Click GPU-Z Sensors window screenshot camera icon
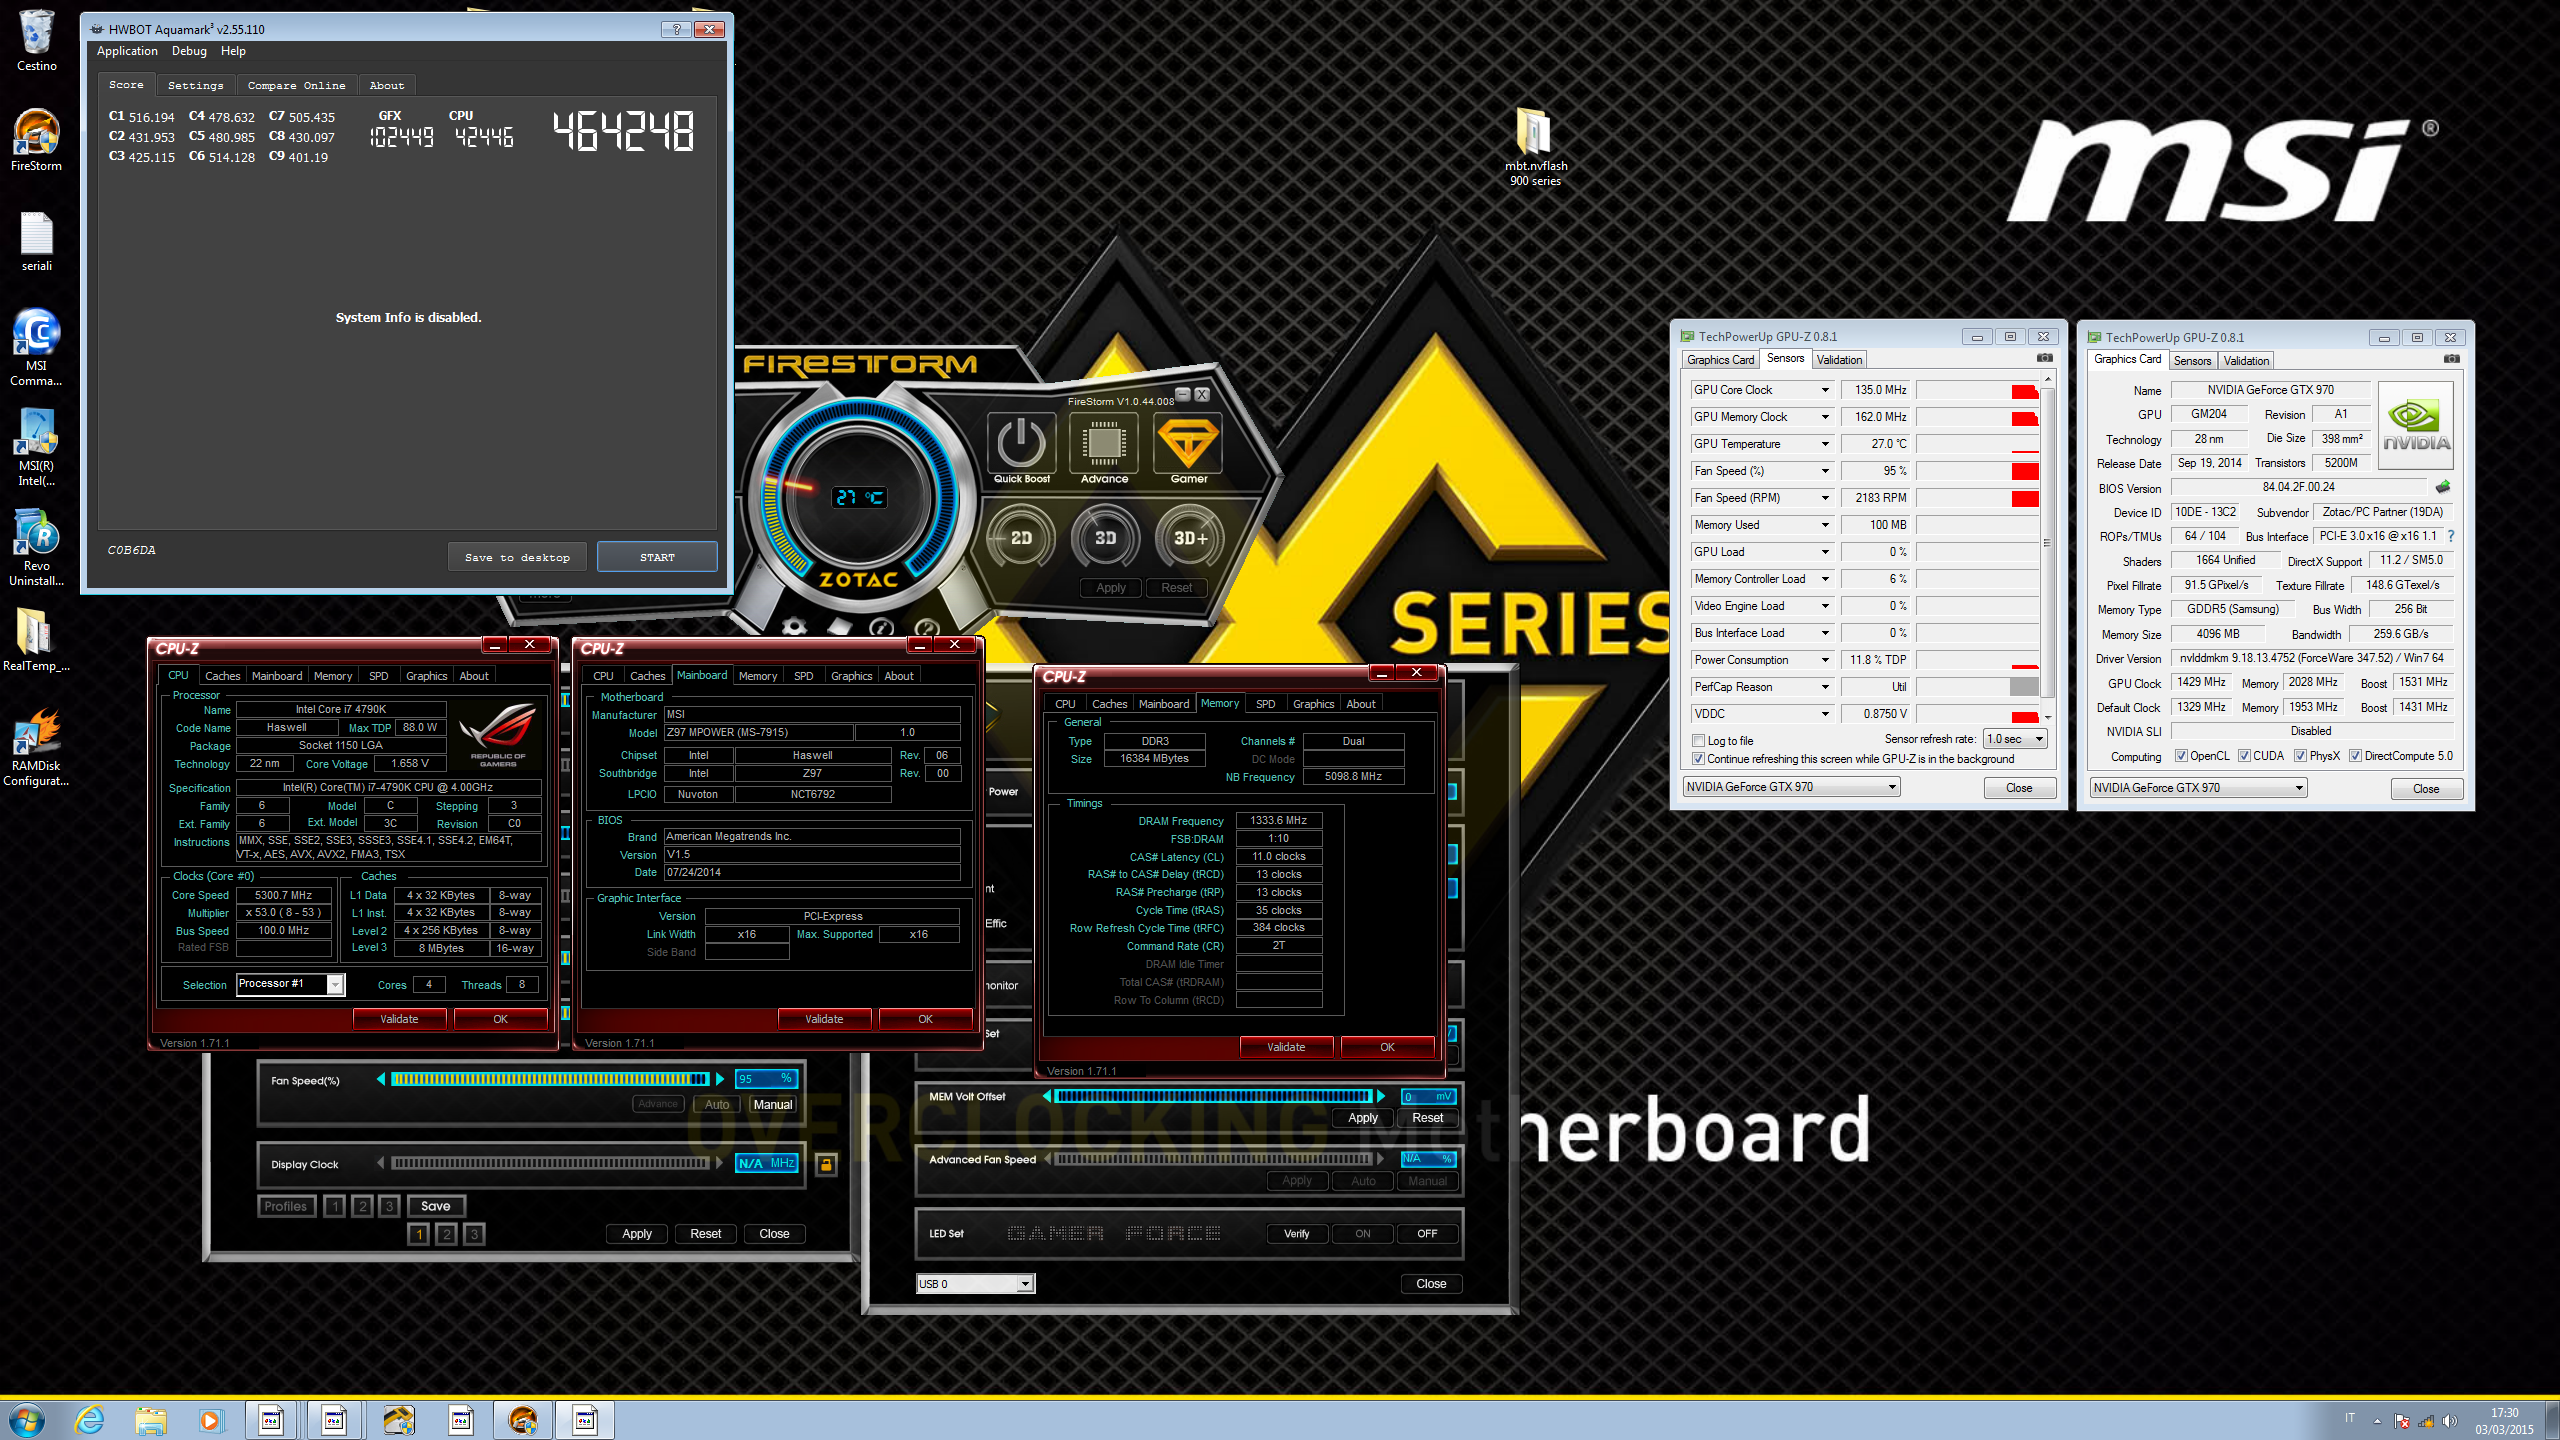2560x1440 pixels. (x=2044, y=358)
